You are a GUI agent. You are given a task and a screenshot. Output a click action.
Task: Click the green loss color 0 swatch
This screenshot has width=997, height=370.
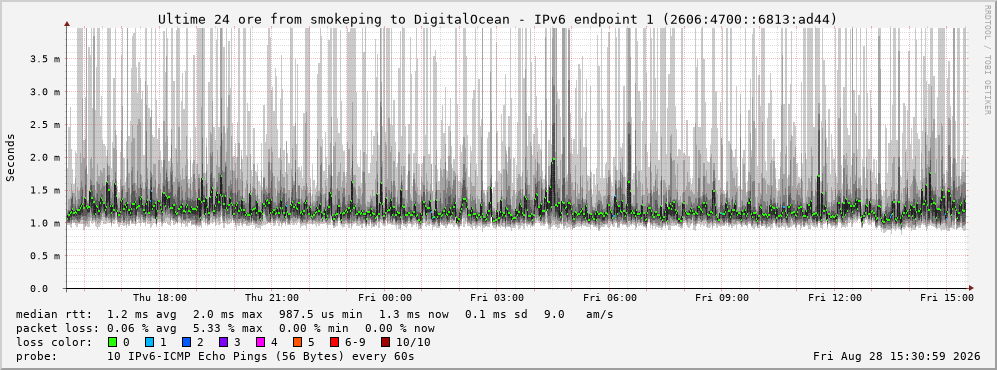113,342
